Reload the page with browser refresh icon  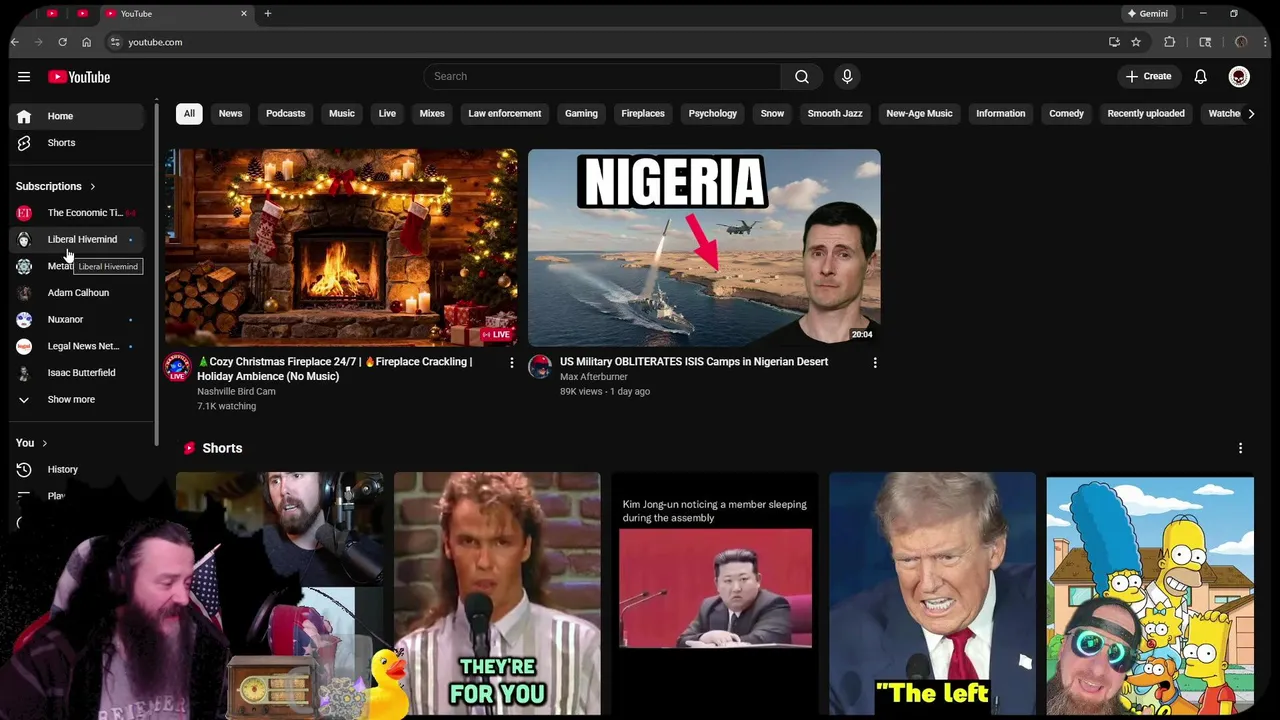[62, 42]
